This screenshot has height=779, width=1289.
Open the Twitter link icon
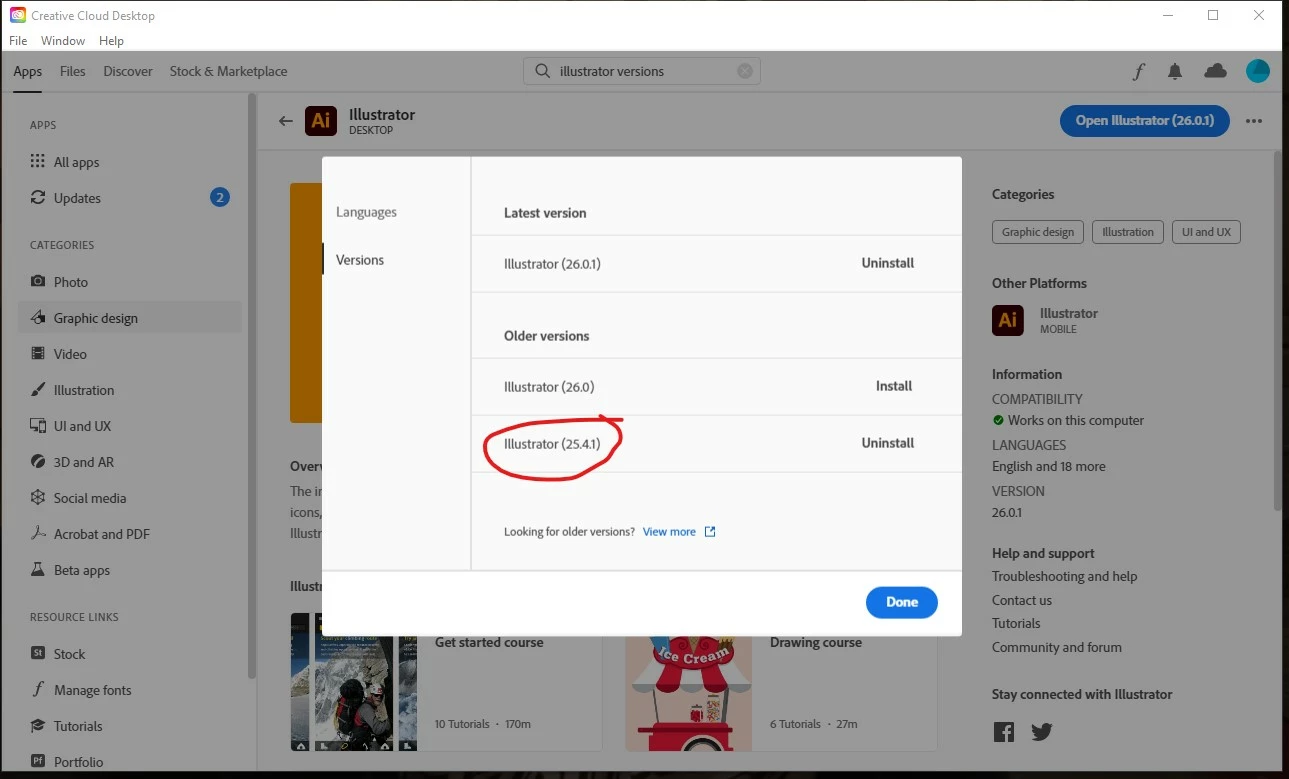[x=1042, y=732]
